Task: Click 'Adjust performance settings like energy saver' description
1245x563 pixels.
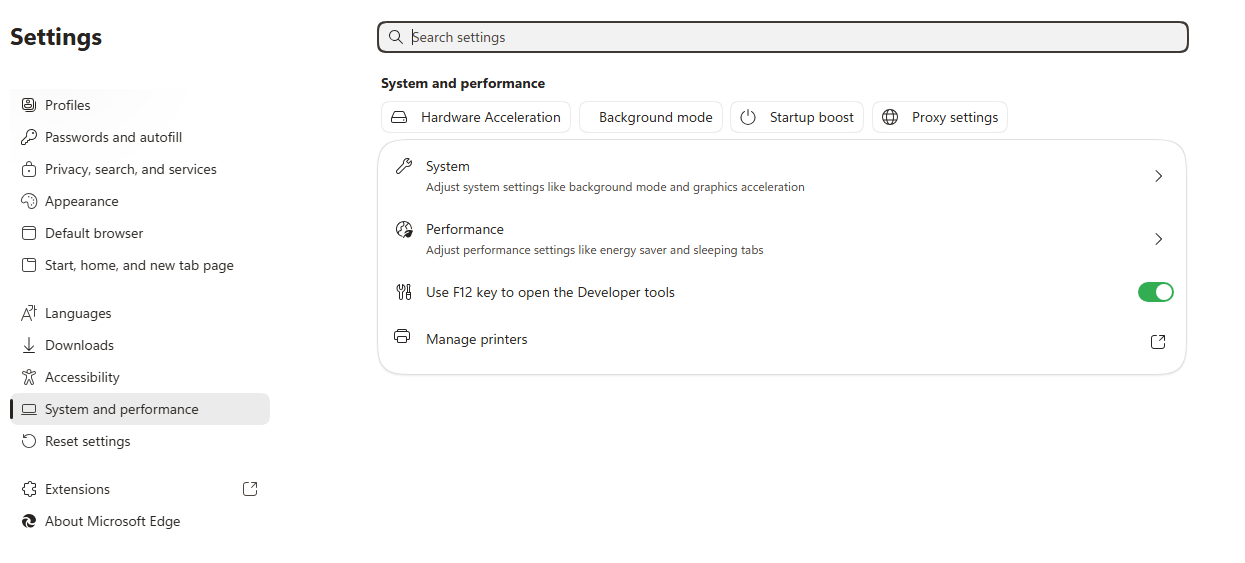Action: pos(594,250)
